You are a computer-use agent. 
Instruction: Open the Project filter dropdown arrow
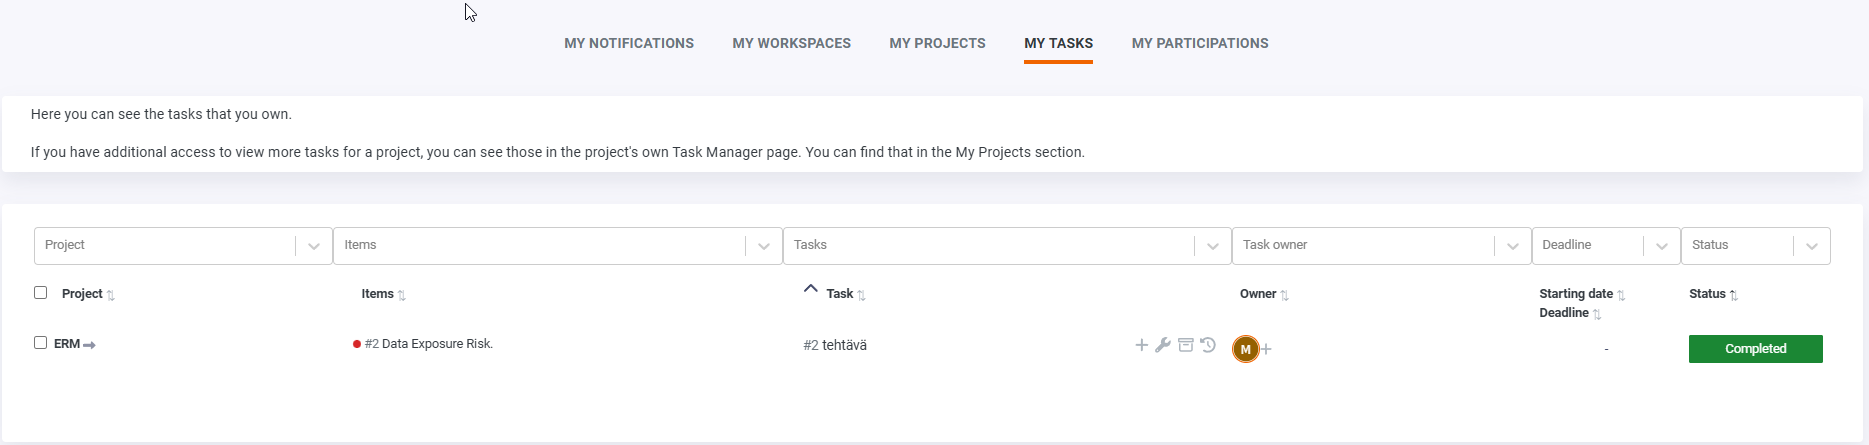coord(314,246)
